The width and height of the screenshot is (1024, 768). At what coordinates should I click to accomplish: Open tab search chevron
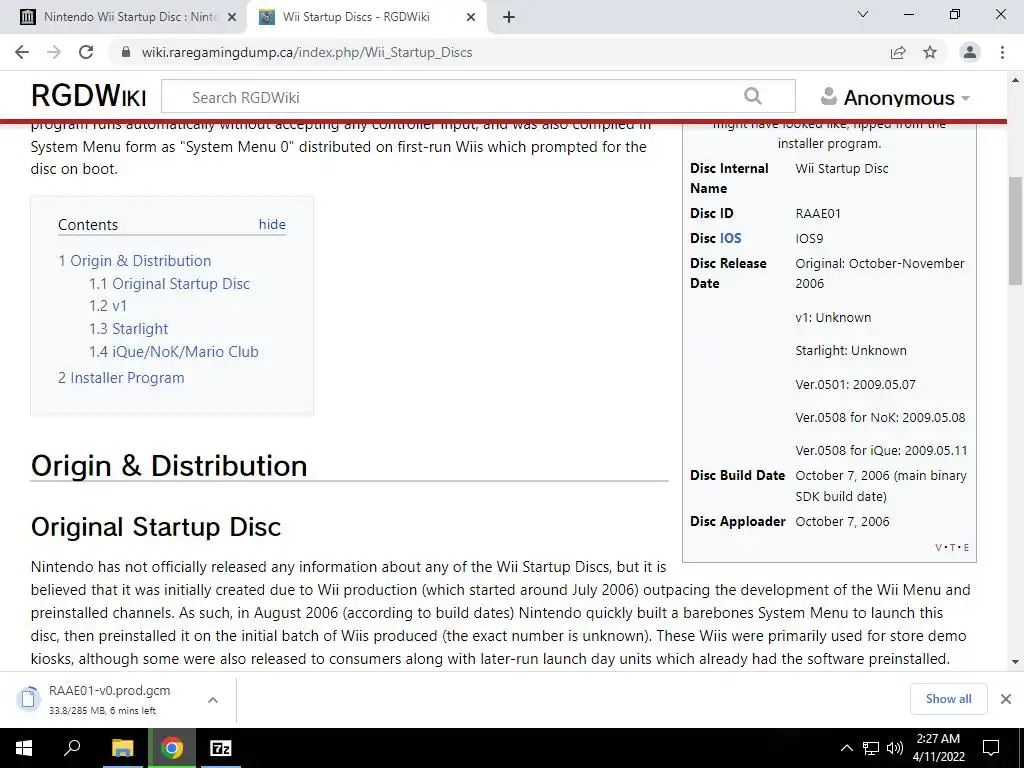tap(863, 14)
